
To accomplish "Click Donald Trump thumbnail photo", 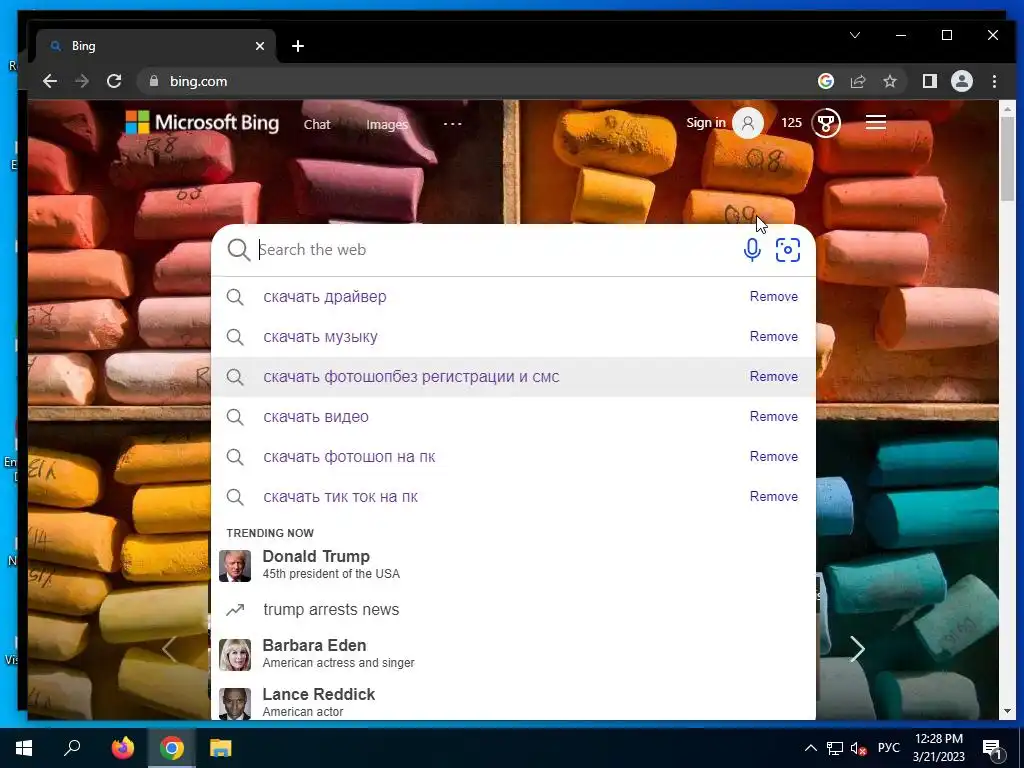I will pyautogui.click(x=234, y=566).
